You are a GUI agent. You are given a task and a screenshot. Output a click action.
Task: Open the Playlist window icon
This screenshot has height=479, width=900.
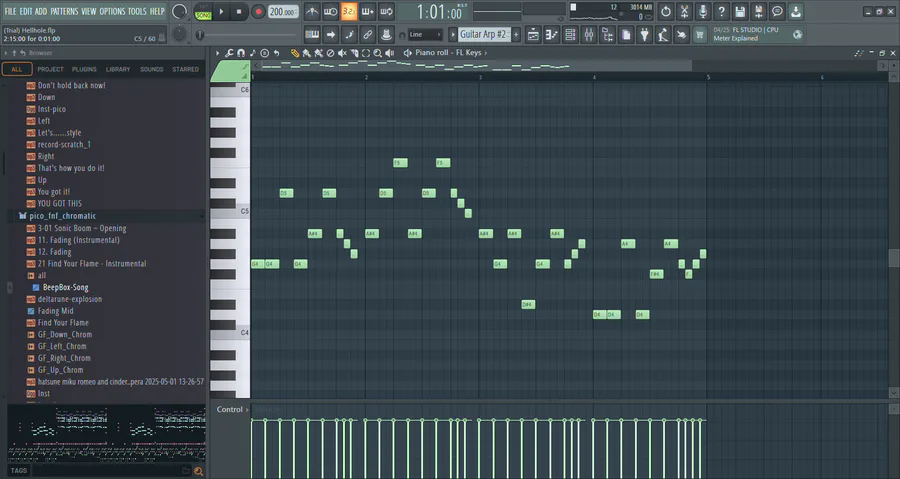coord(533,34)
